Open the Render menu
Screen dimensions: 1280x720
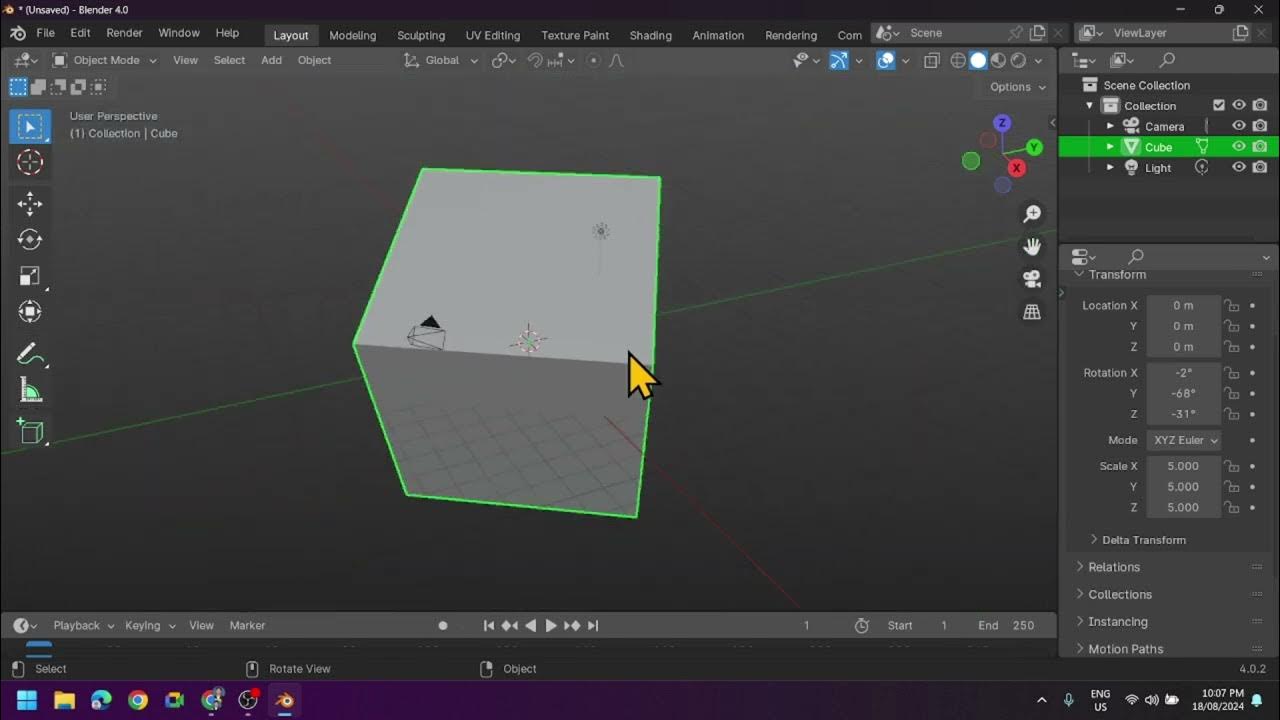(x=124, y=33)
